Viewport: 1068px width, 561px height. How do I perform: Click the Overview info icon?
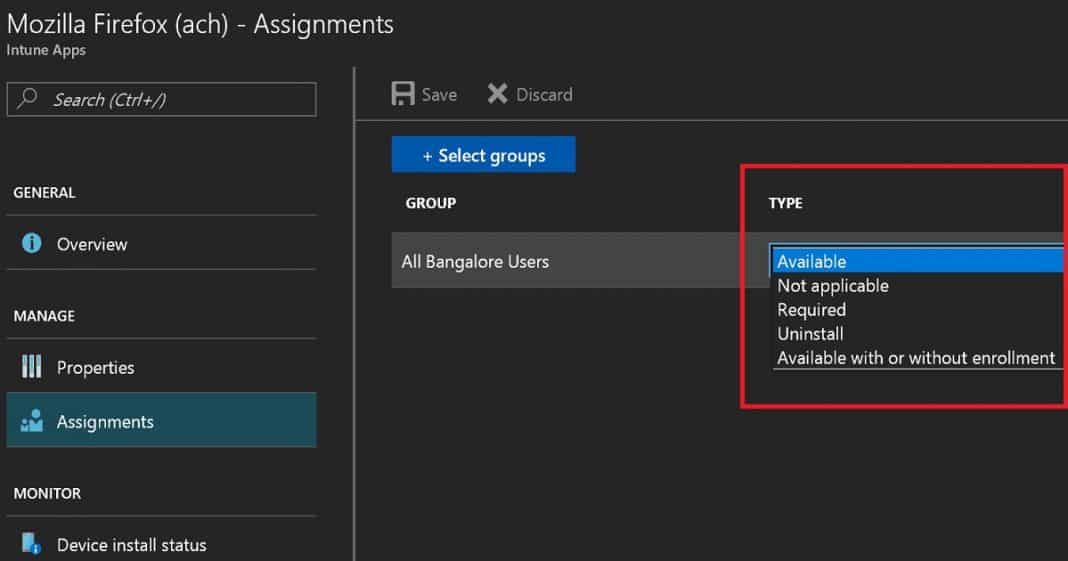[31, 243]
